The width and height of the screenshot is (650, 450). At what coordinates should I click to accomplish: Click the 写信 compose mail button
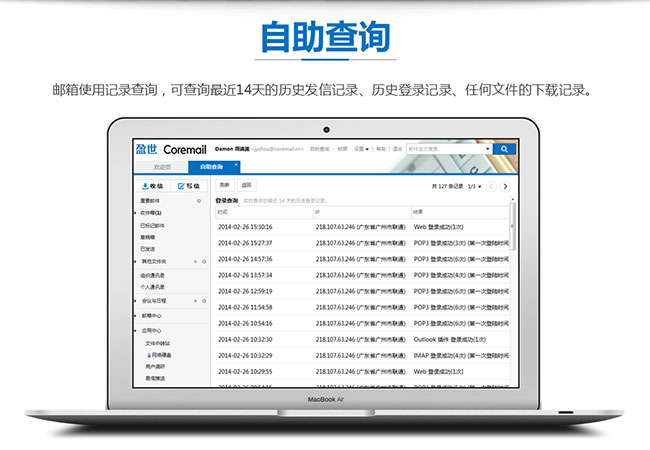pyautogui.click(x=187, y=186)
